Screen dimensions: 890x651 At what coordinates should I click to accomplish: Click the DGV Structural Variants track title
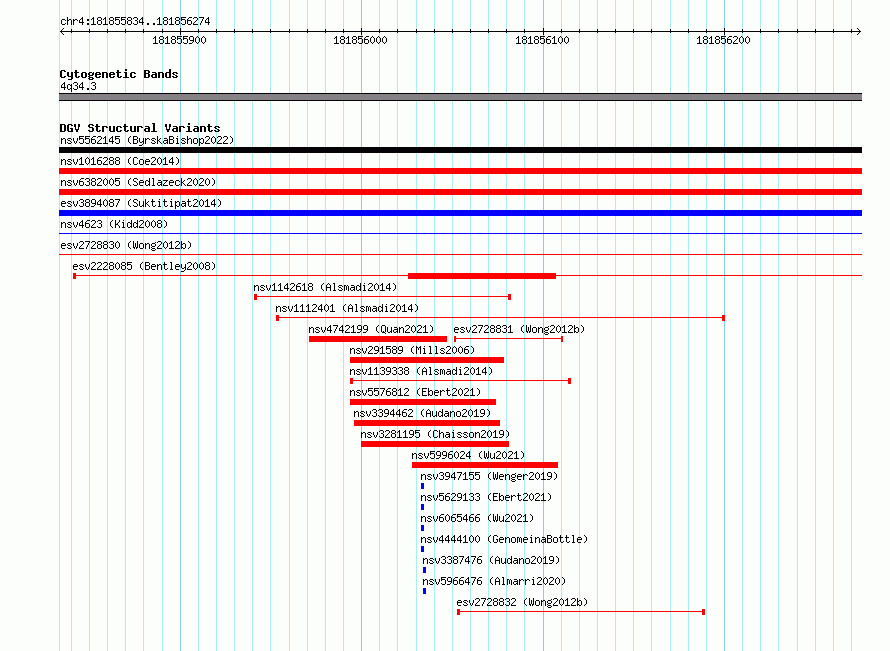140,128
